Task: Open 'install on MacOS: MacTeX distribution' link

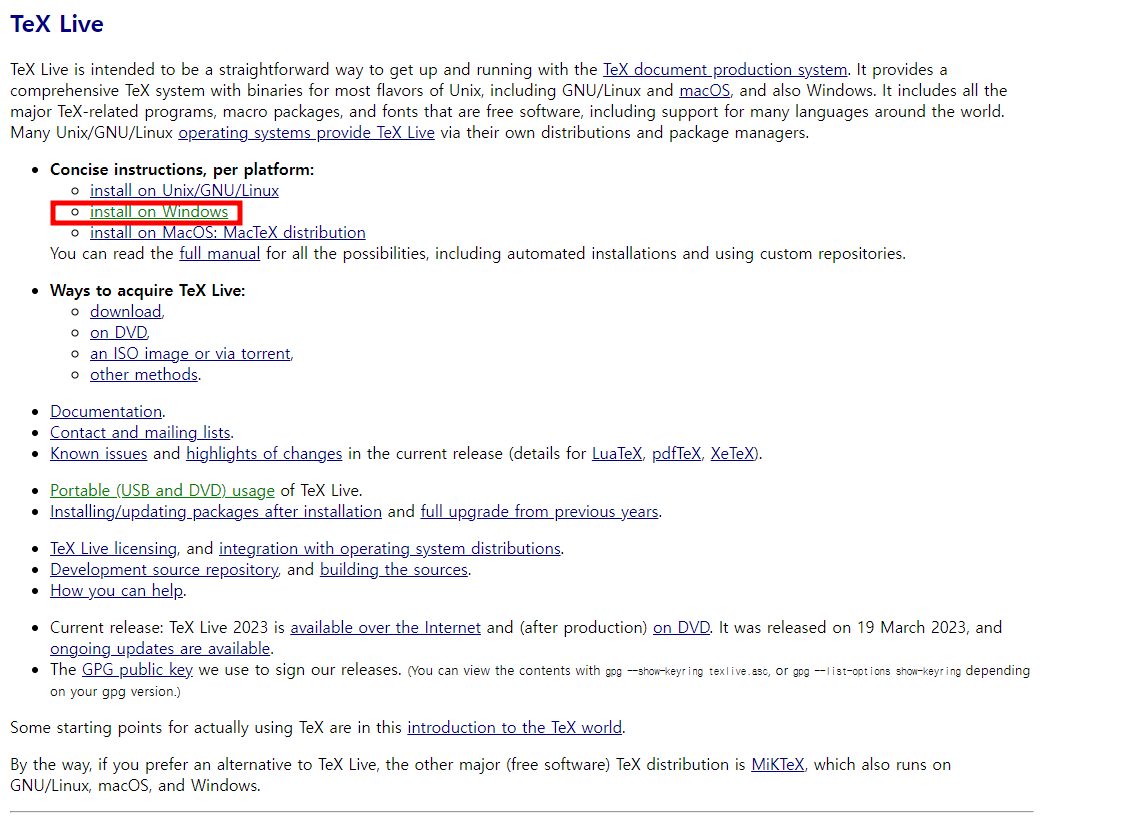Action: tap(228, 233)
